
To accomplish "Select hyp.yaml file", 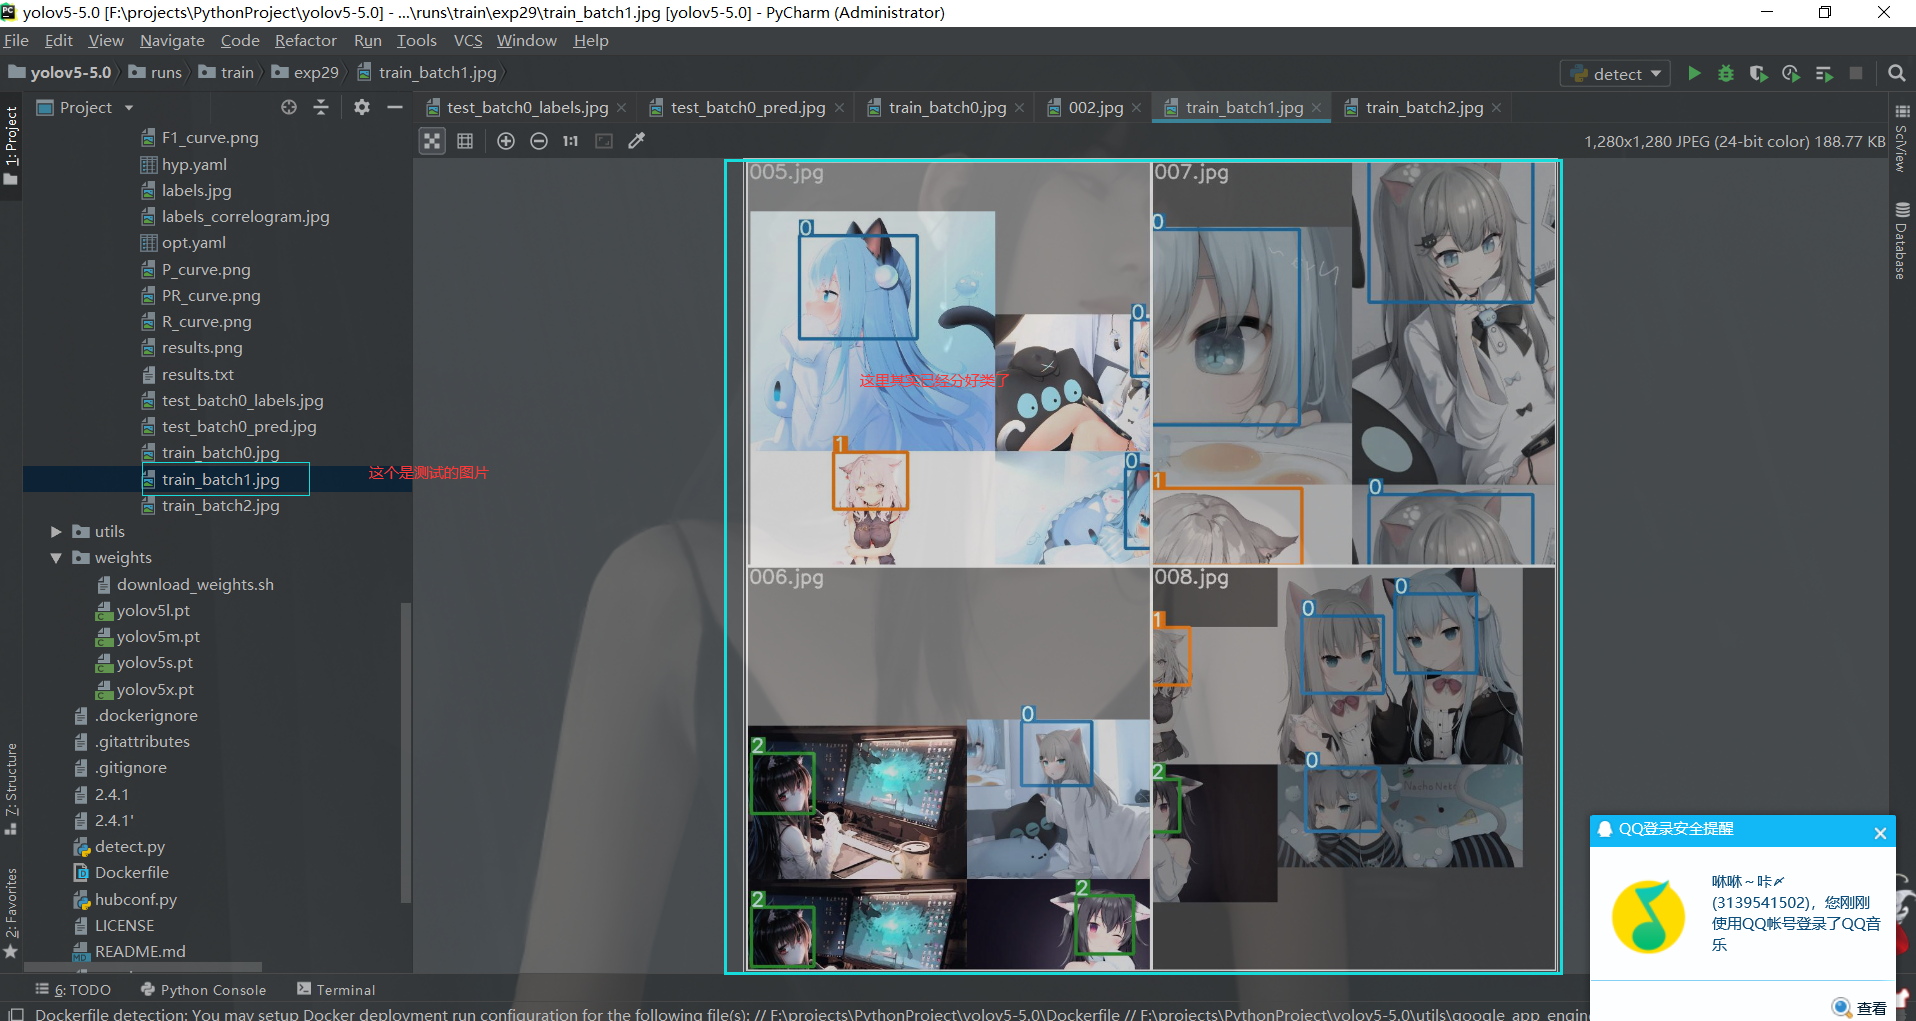I will [x=194, y=165].
